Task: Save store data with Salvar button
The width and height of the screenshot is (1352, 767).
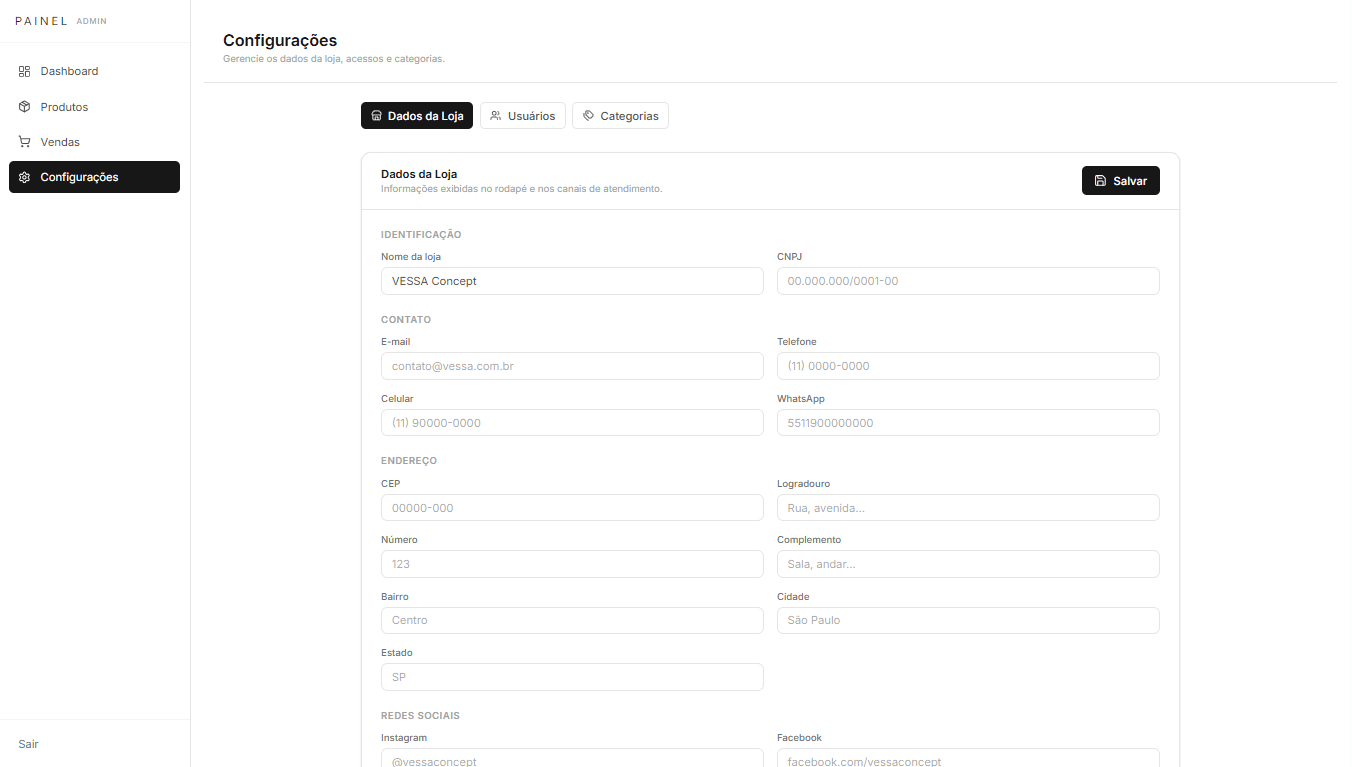Action: click(1120, 181)
